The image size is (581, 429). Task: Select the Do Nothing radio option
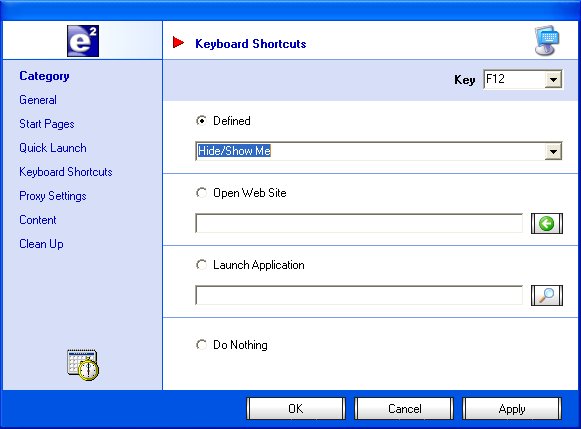tap(201, 345)
